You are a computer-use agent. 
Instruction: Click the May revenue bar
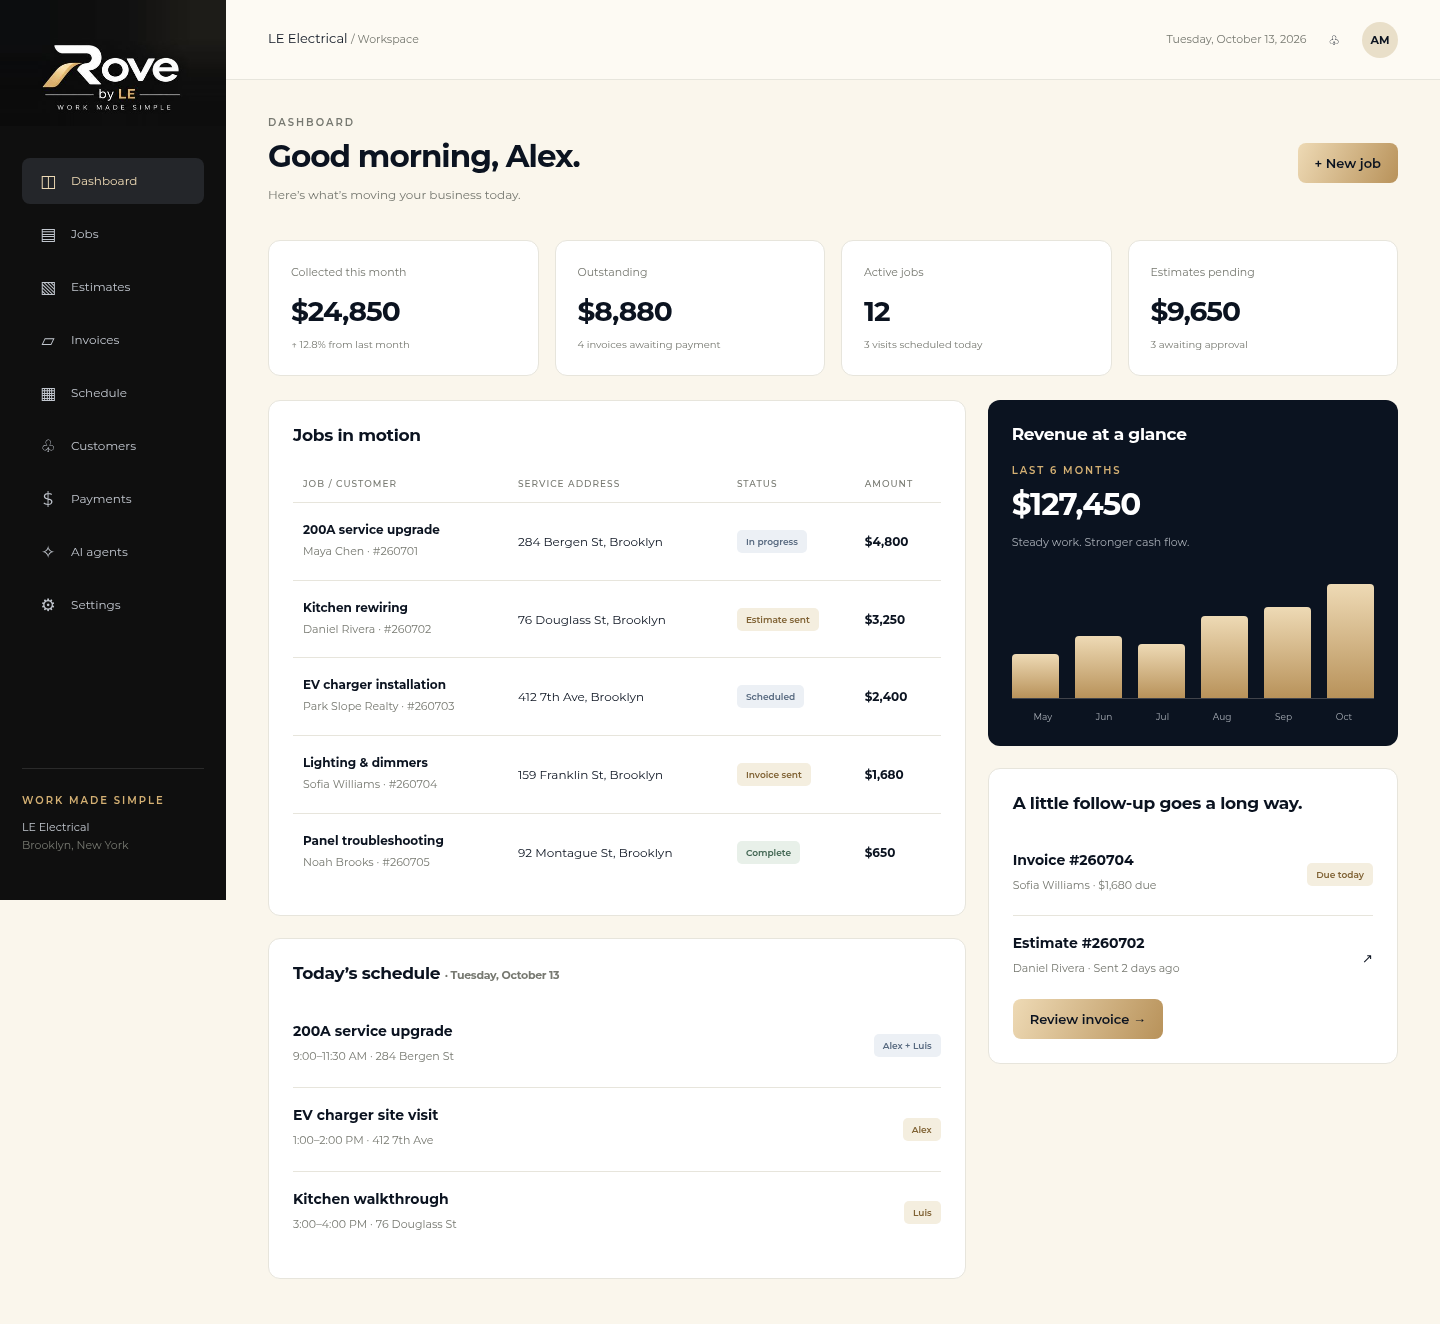click(x=1035, y=676)
